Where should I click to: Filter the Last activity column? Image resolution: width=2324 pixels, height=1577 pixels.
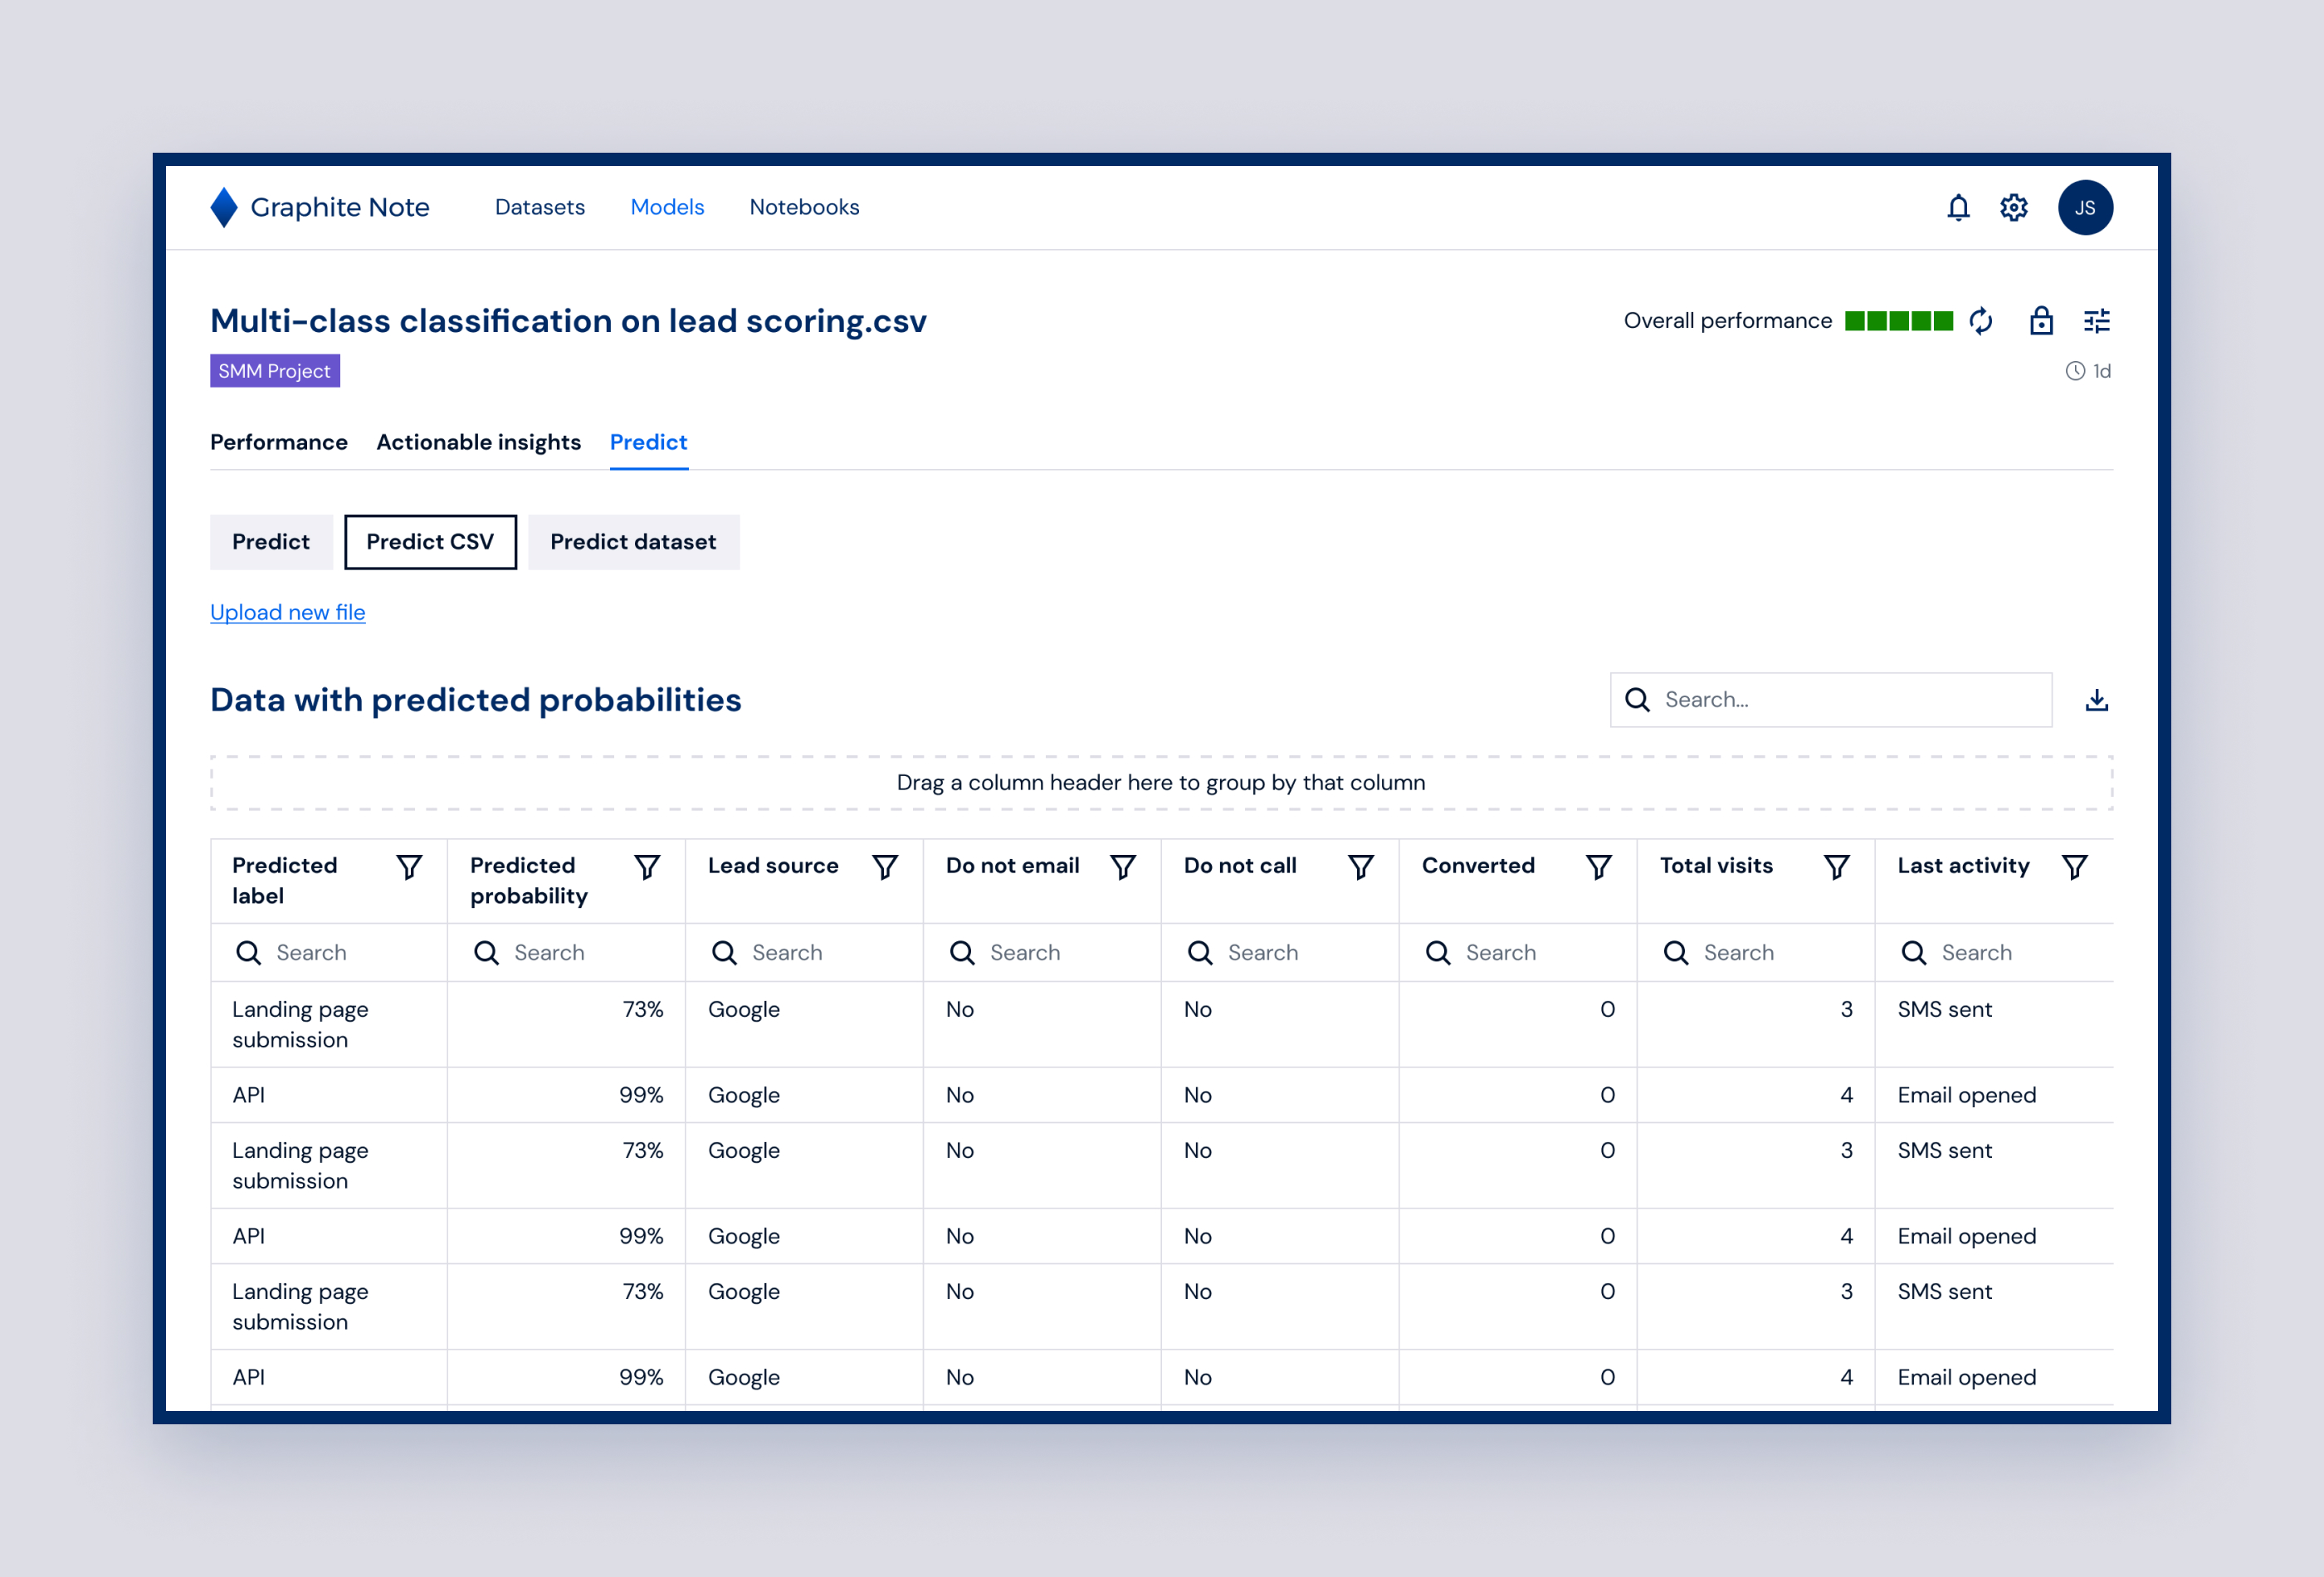[x=2075, y=867]
